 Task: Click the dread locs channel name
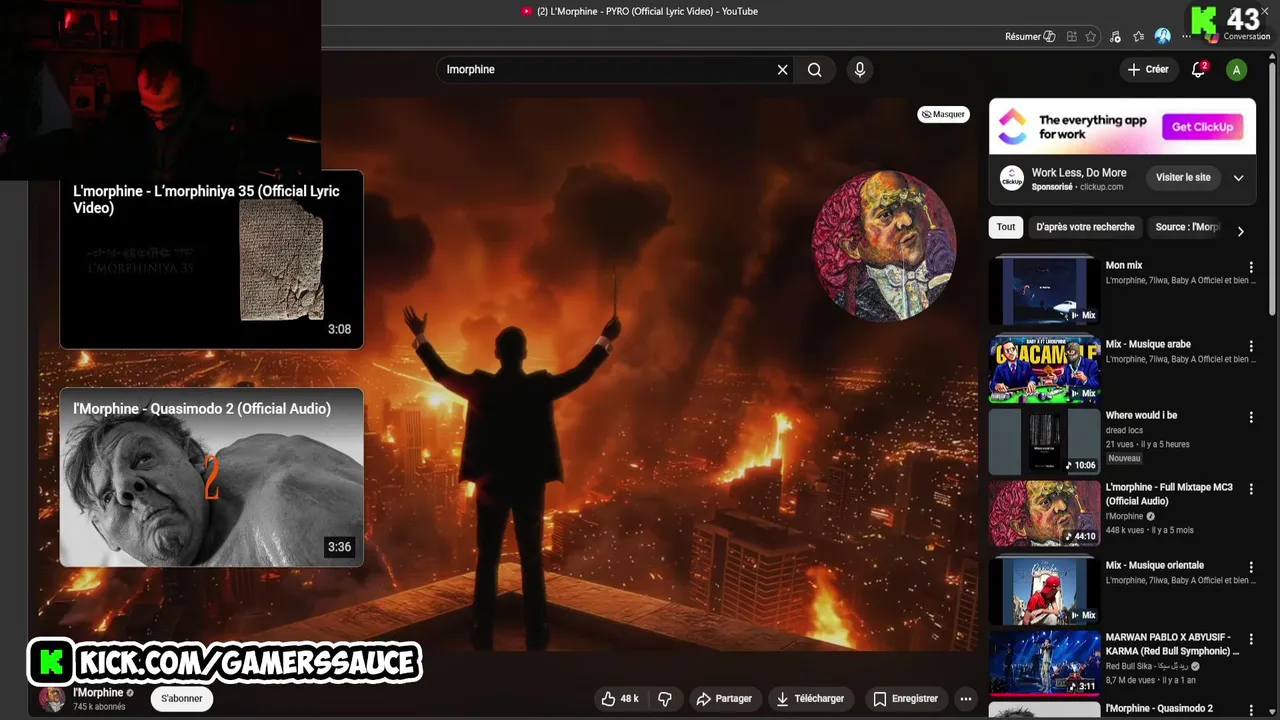(1124, 430)
